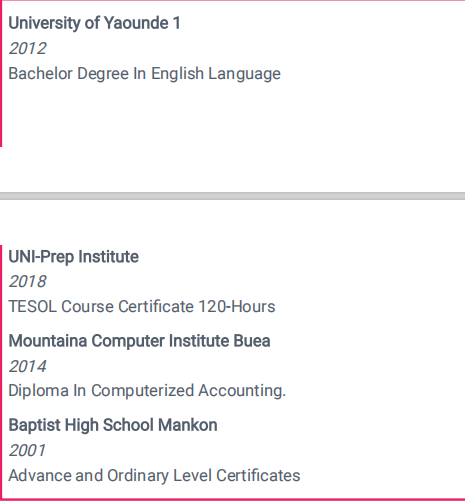
Task: Click the word Certificates in last line
Action: coord(258,476)
